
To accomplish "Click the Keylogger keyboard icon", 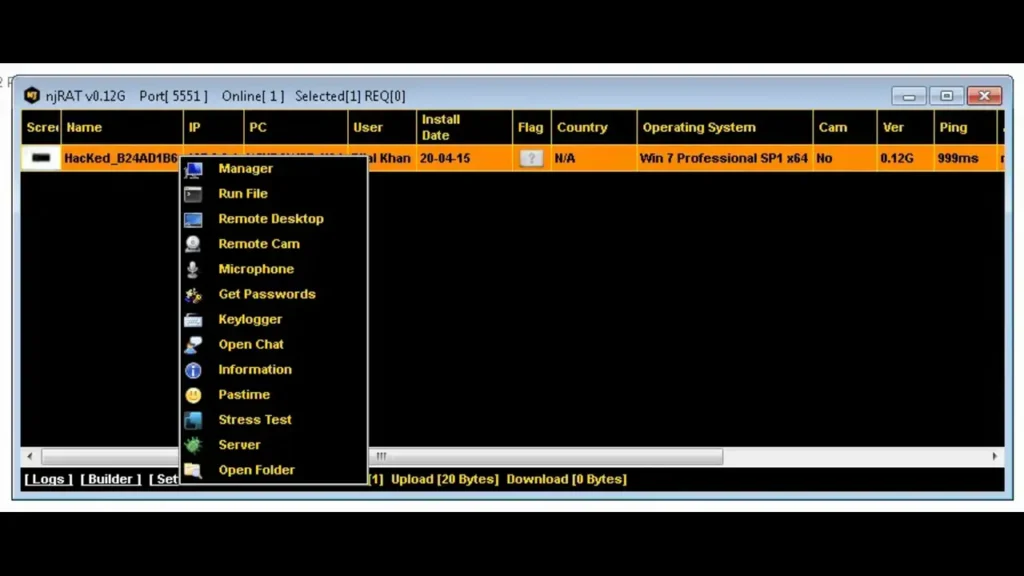I will click(x=193, y=319).
